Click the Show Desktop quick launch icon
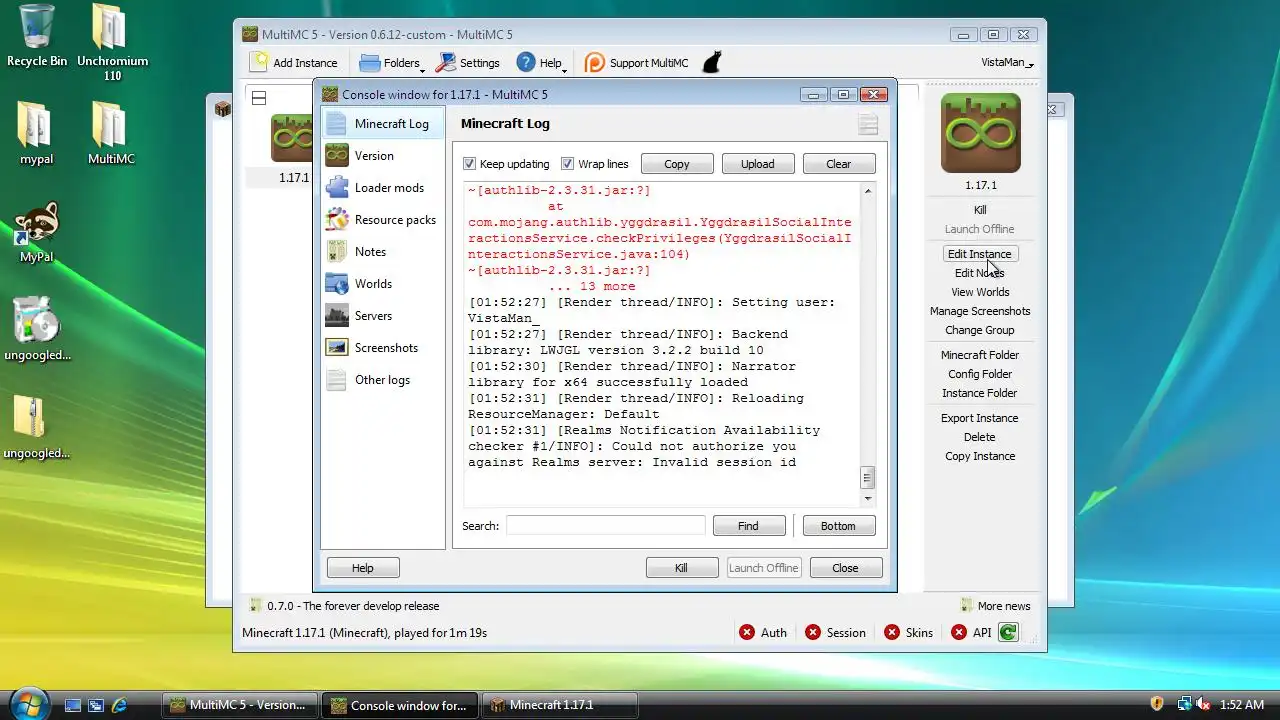Viewport: 1280px width, 720px height. (x=73, y=705)
